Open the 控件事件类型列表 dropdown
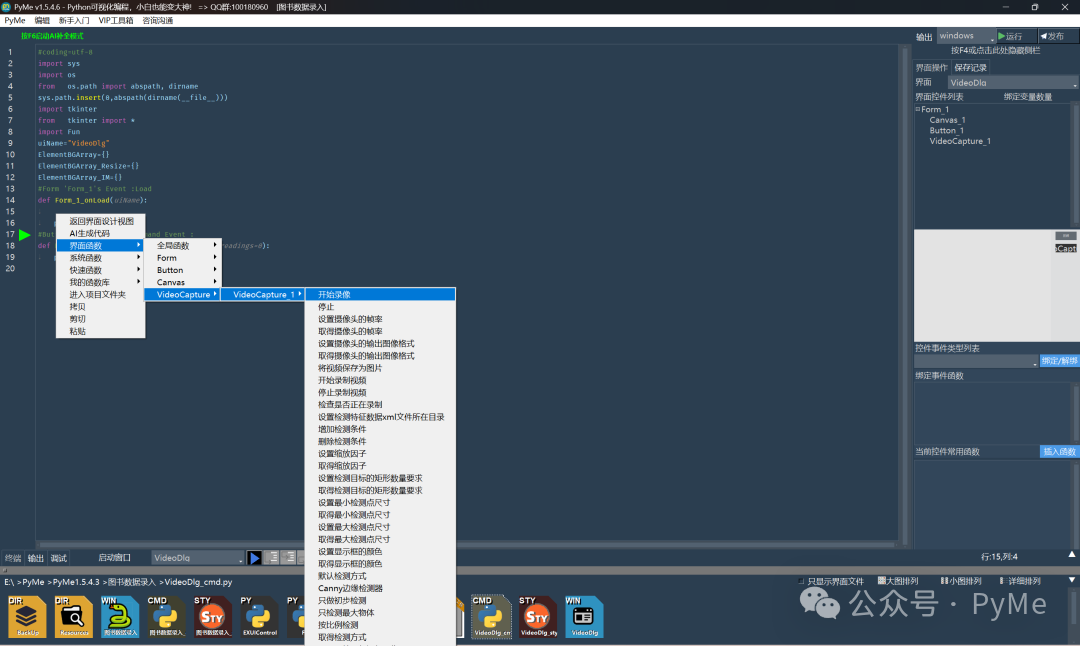This screenshot has width=1080, height=646. point(976,362)
